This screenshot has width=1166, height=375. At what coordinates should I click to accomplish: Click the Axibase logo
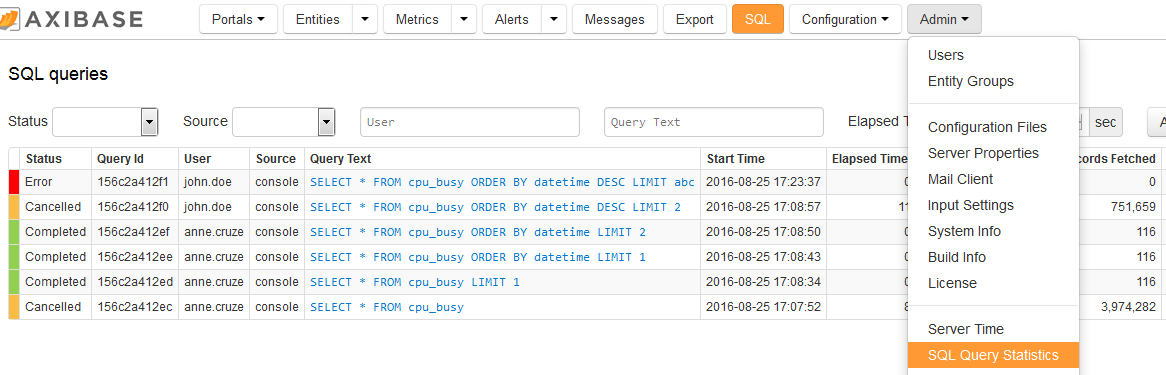[x=72, y=19]
